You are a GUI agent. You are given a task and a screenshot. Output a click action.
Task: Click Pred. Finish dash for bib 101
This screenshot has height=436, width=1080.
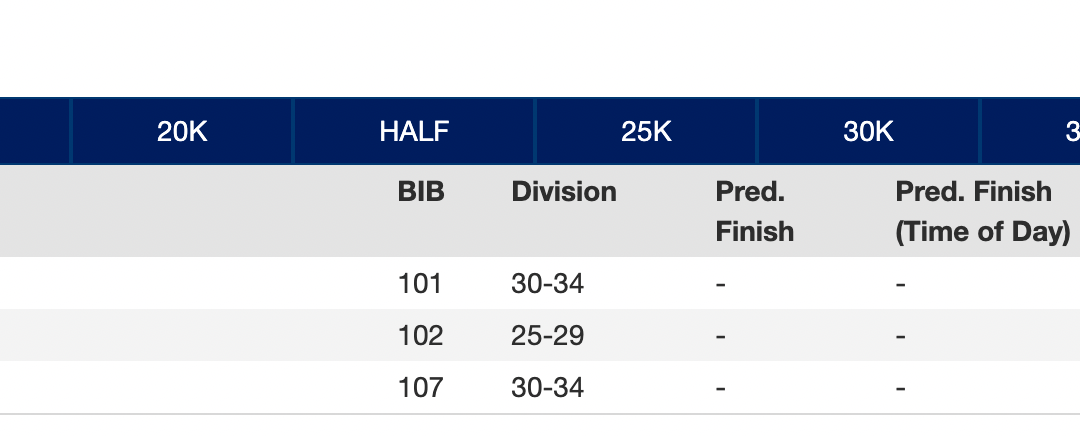[720, 284]
